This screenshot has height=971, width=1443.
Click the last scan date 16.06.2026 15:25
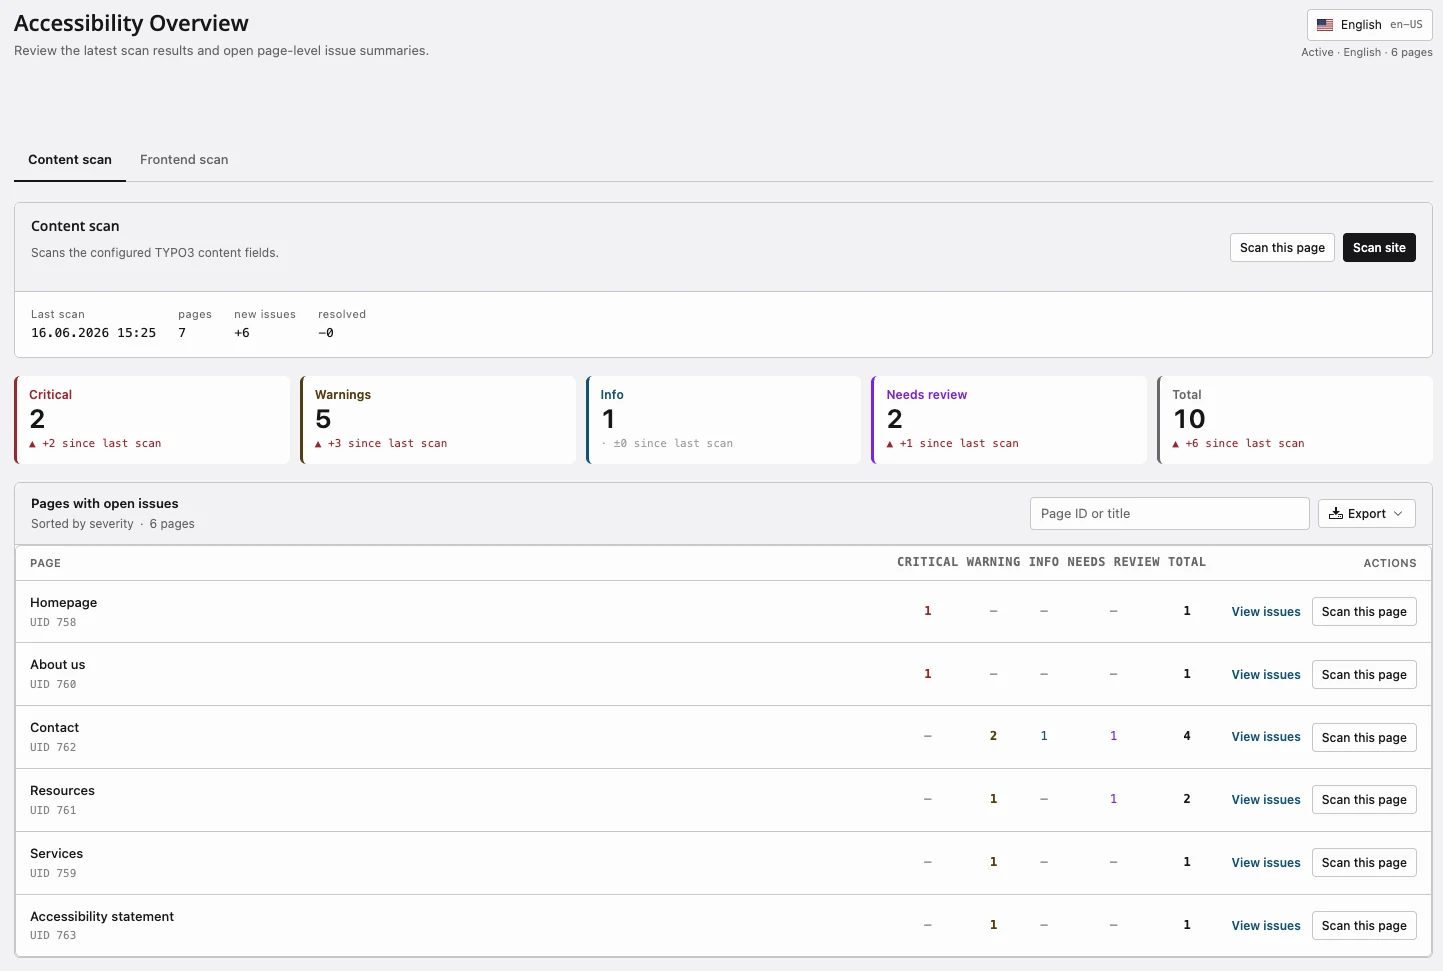pos(93,333)
